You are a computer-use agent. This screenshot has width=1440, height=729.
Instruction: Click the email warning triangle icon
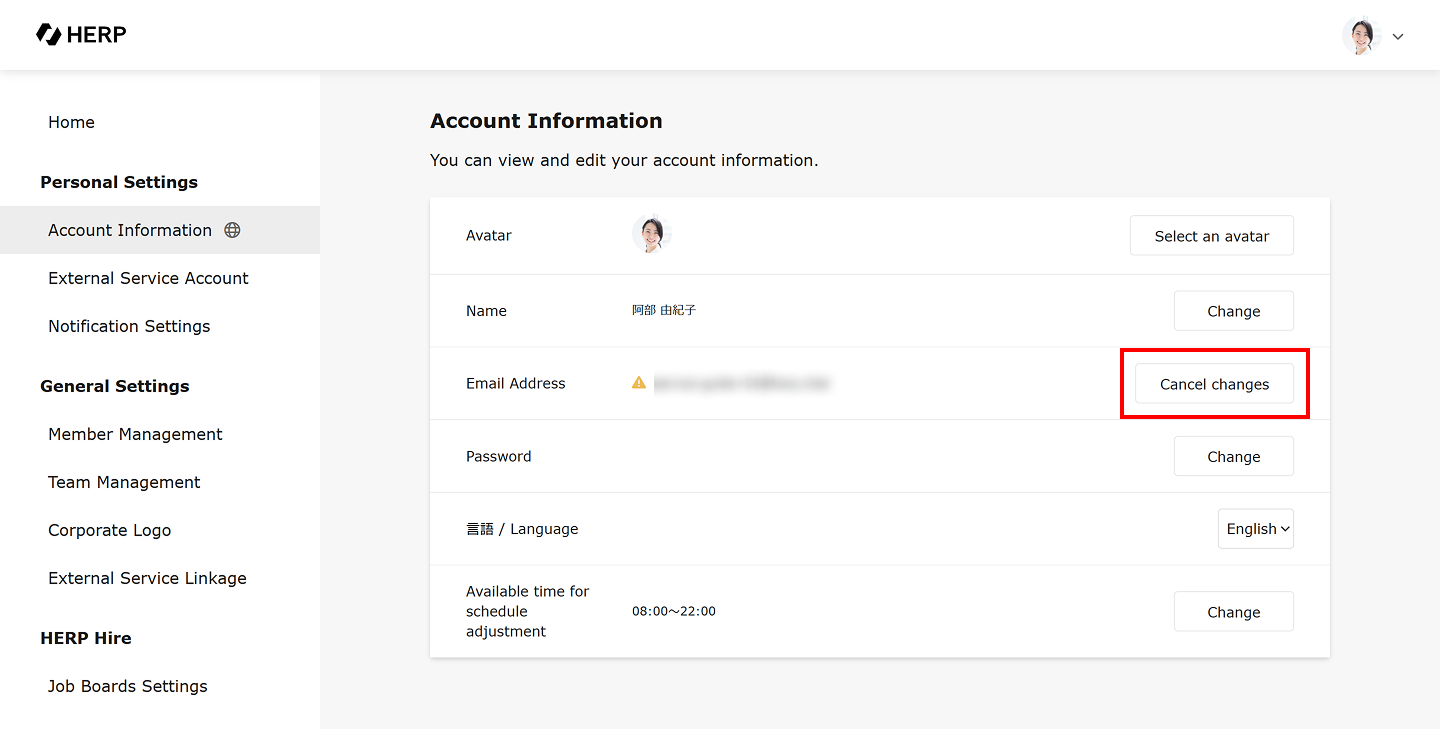pos(639,382)
